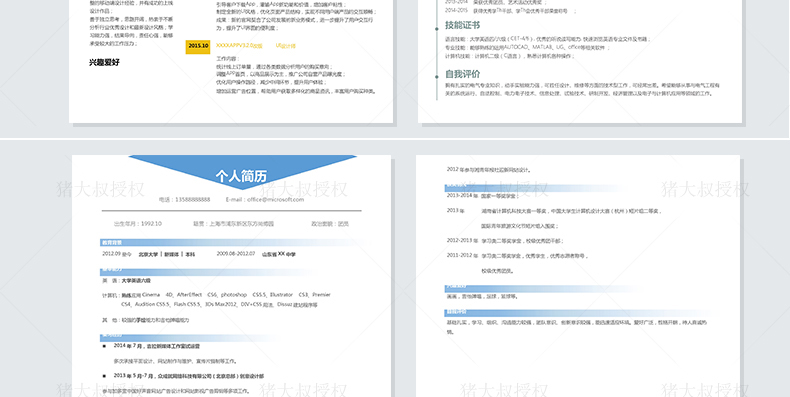Click the line starting "2013年5月-7月，众成就"
The image size is (790, 397).
pyautogui.click(x=188, y=376)
